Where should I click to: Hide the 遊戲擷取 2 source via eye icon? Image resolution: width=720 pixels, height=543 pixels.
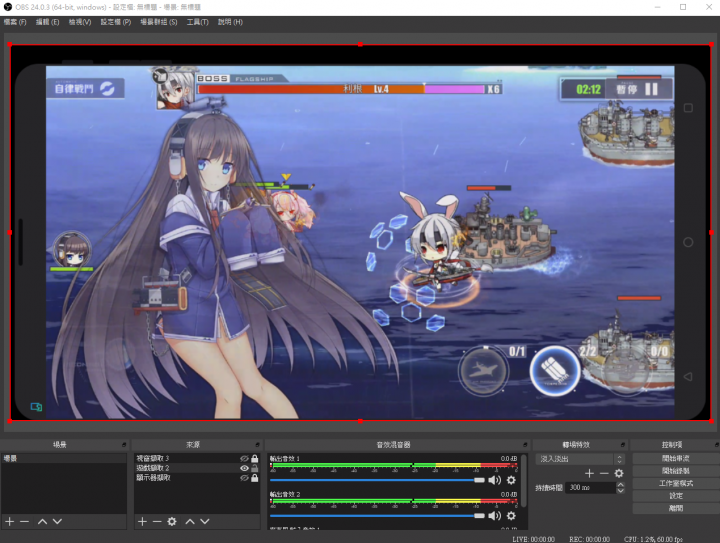[x=244, y=468]
